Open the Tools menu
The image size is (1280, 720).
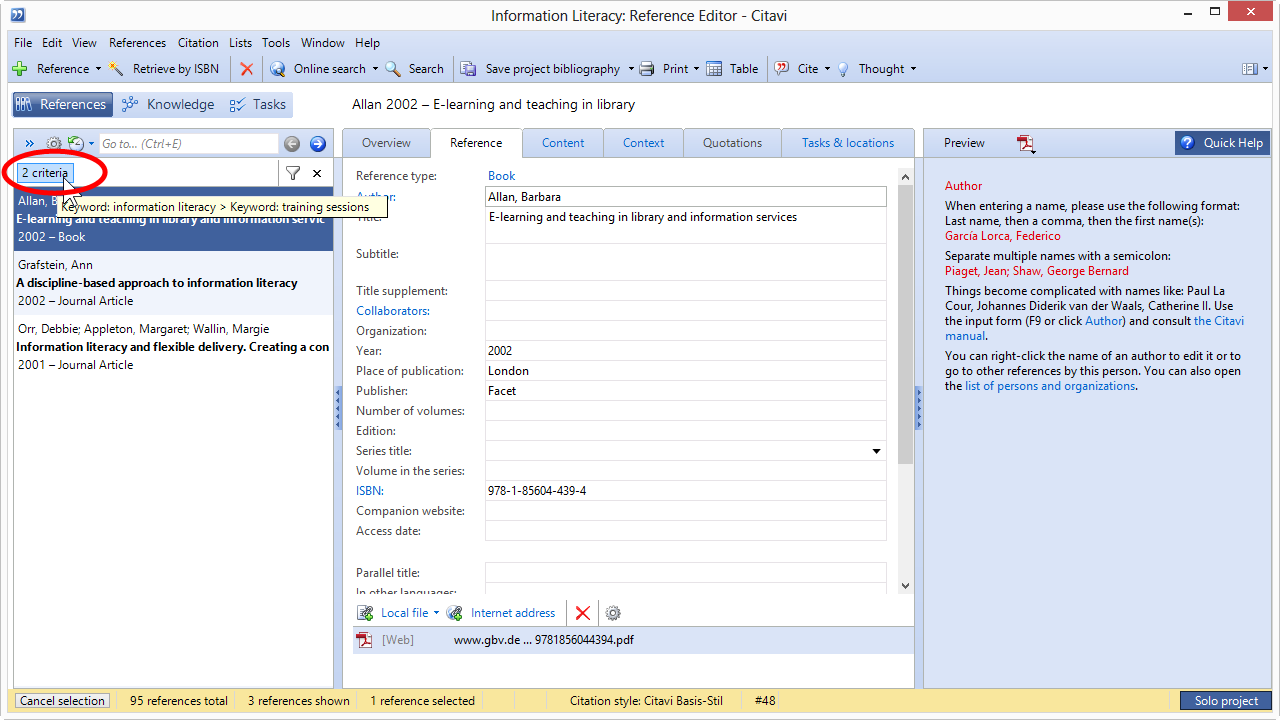click(276, 43)
